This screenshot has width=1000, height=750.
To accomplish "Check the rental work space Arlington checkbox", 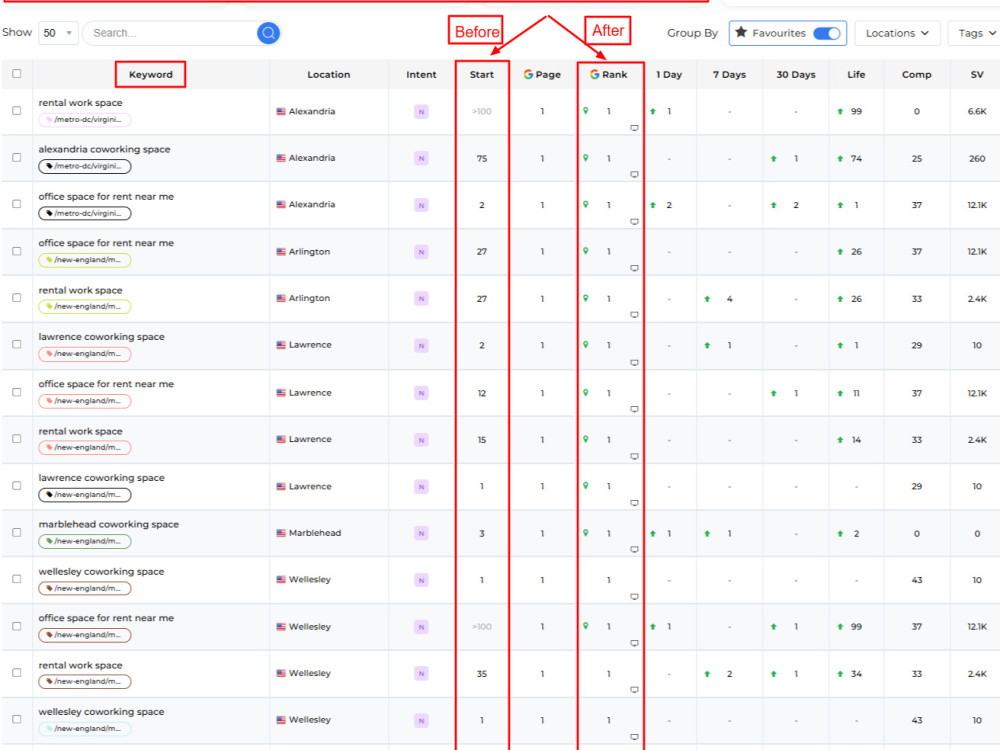I will coord(17,297).
